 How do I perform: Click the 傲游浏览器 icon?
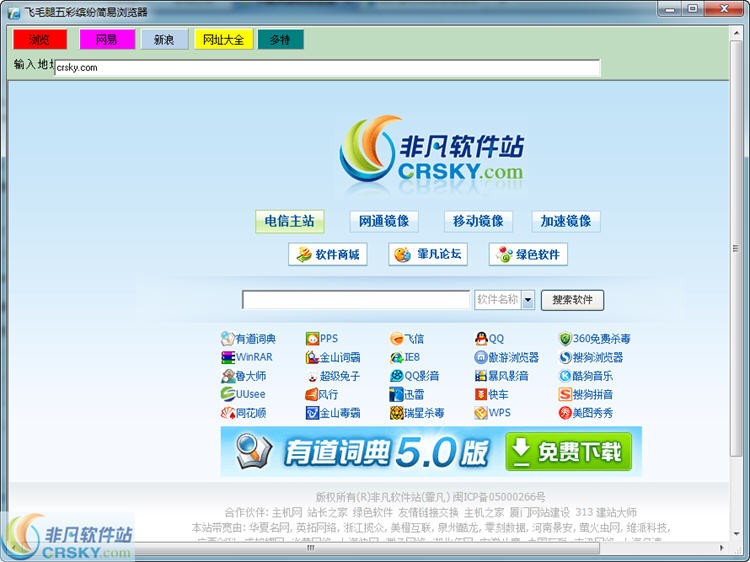tap(481, 357)
